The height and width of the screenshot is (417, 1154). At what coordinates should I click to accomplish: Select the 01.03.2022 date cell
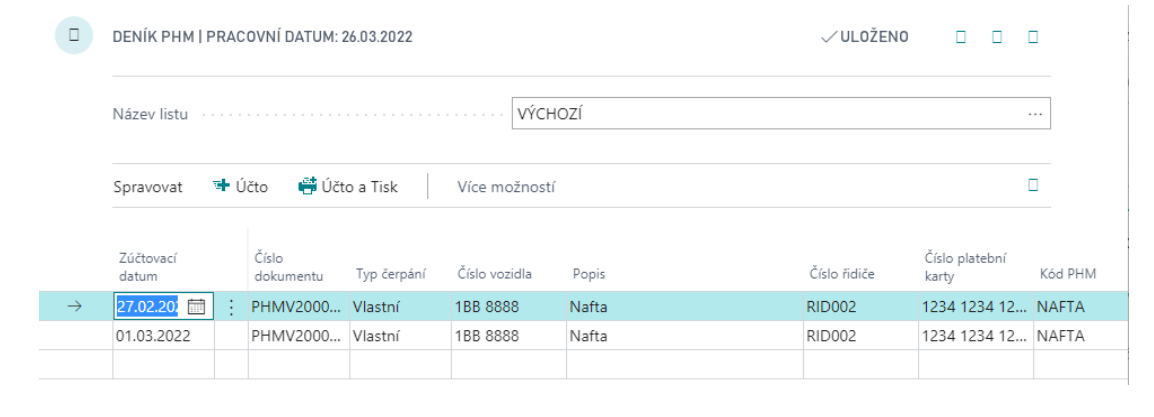pos(153,336)
